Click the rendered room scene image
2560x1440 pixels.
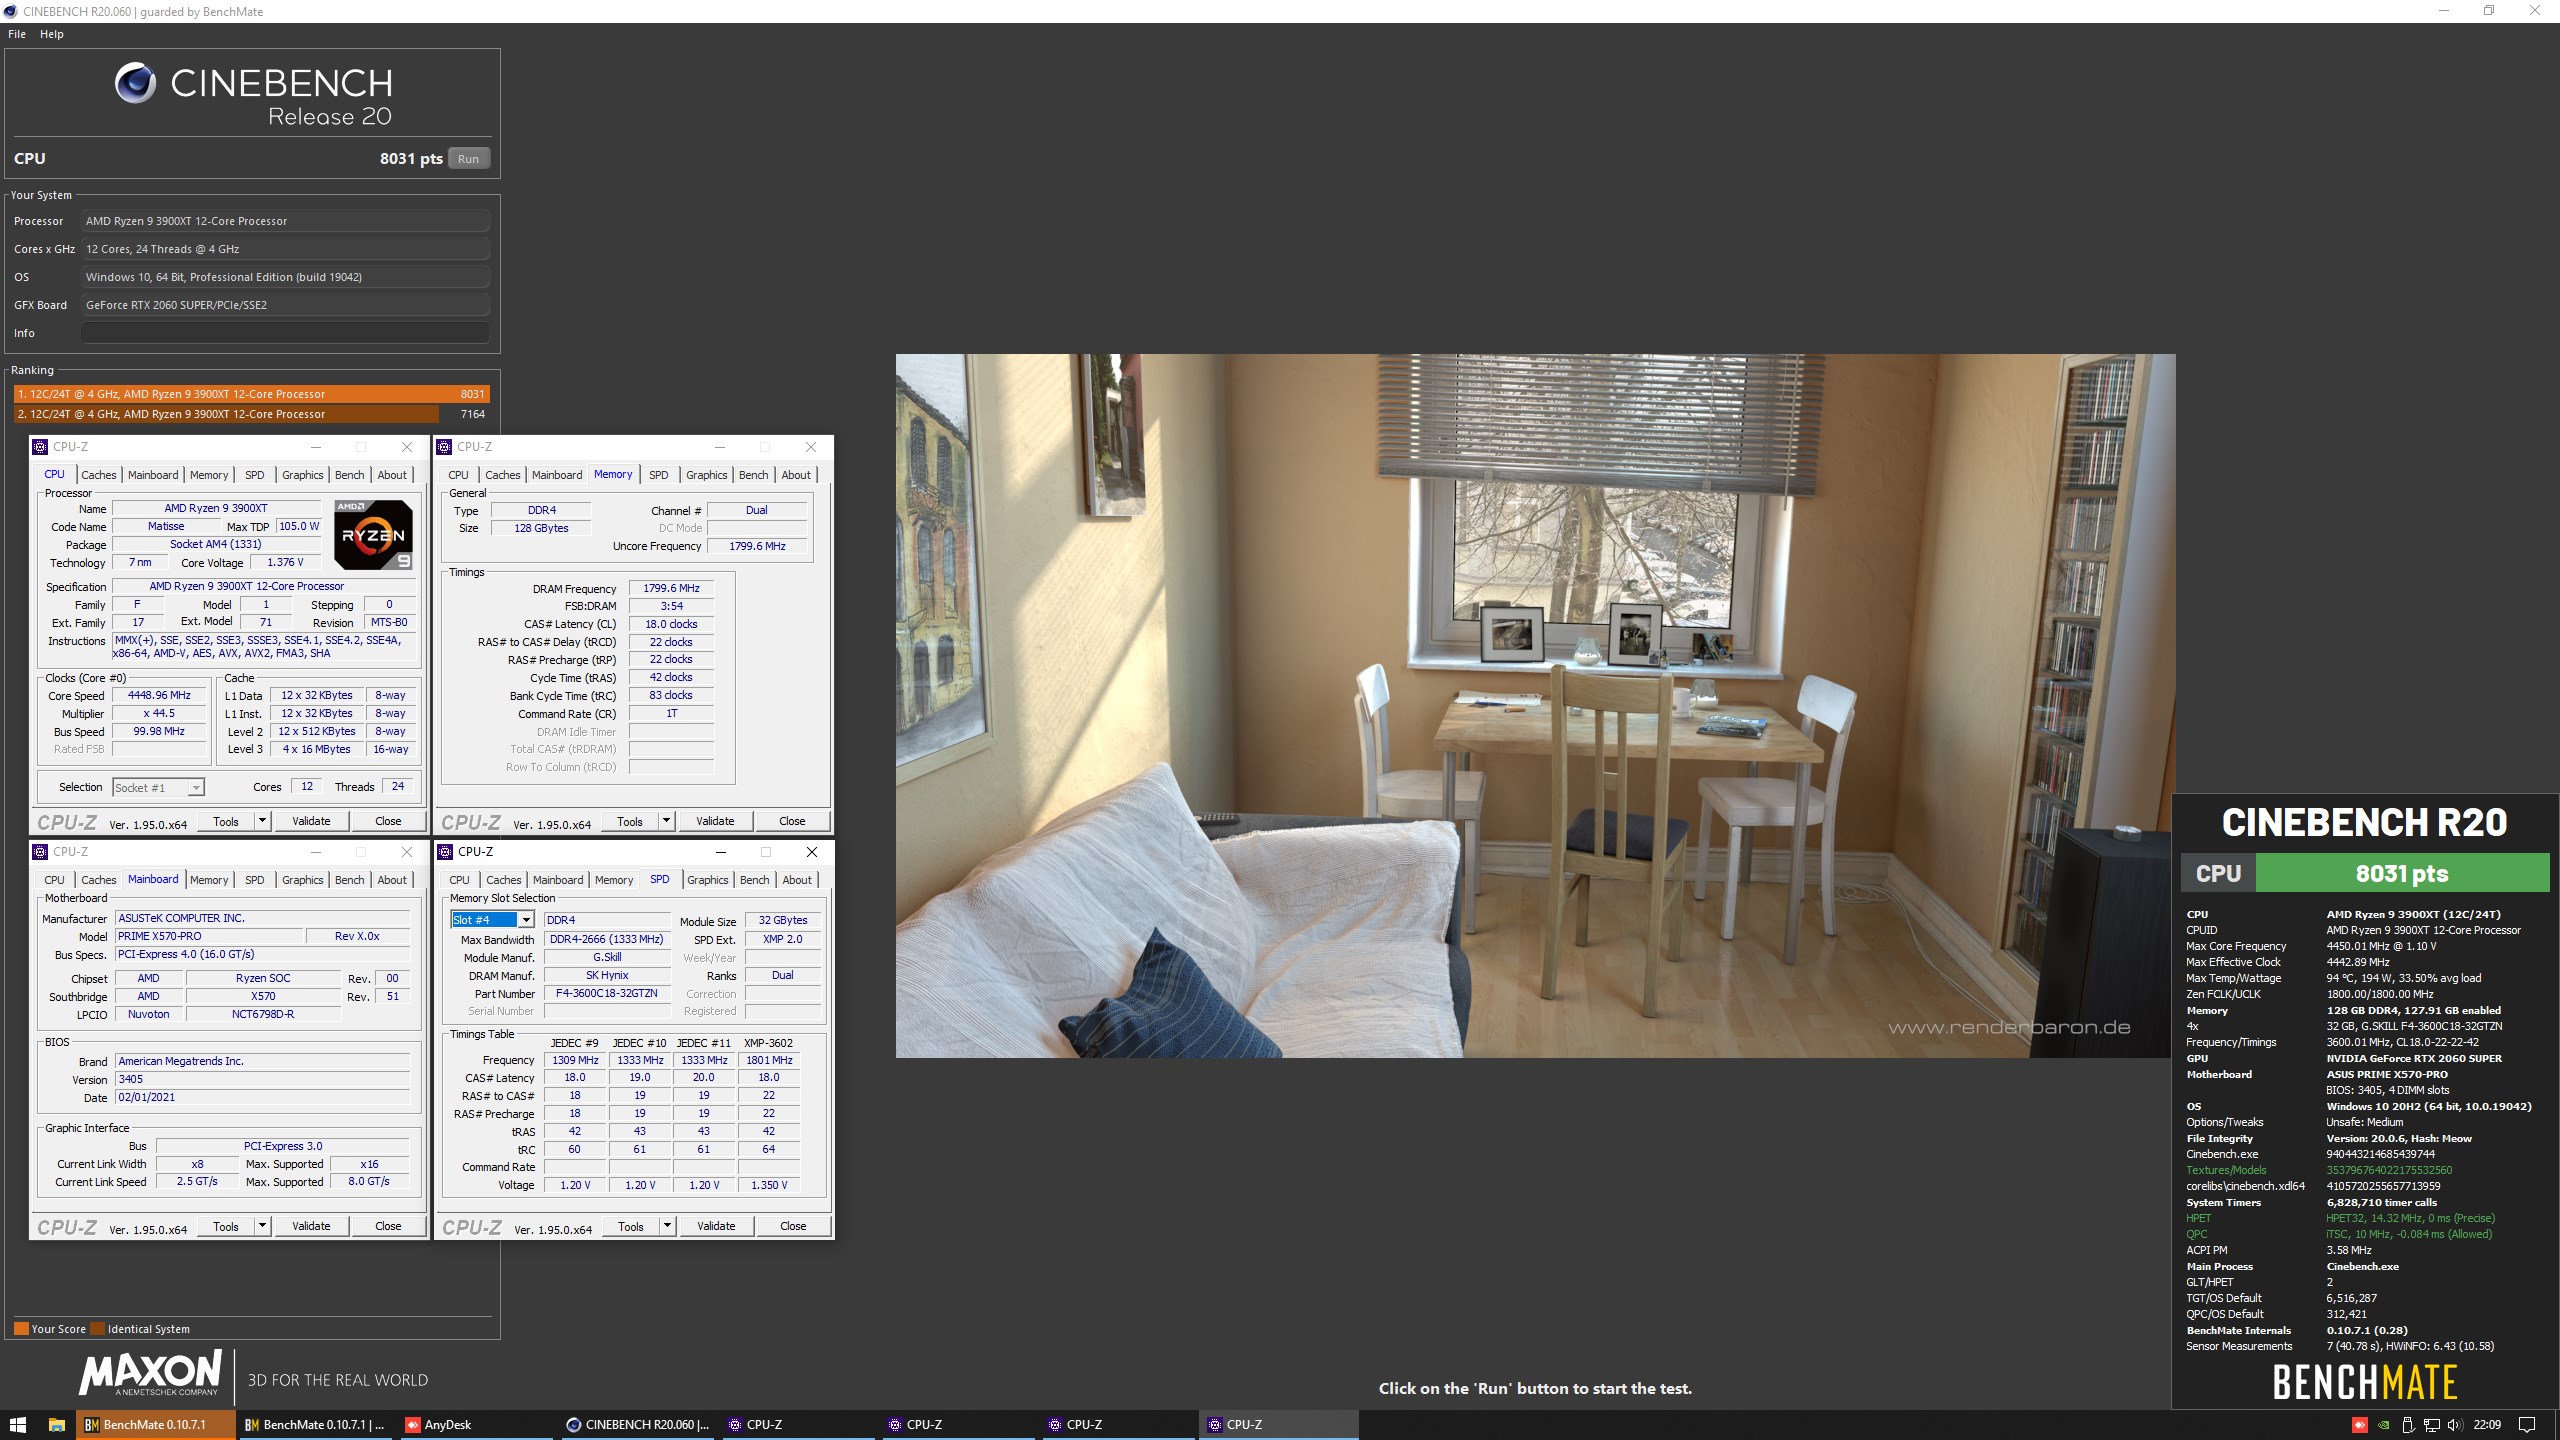click(1535, 705)
